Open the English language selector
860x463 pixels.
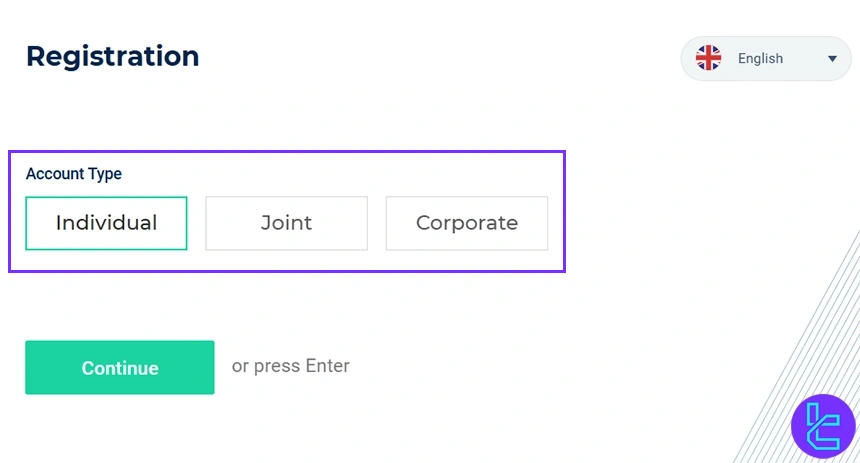click(x=766, y=59)
